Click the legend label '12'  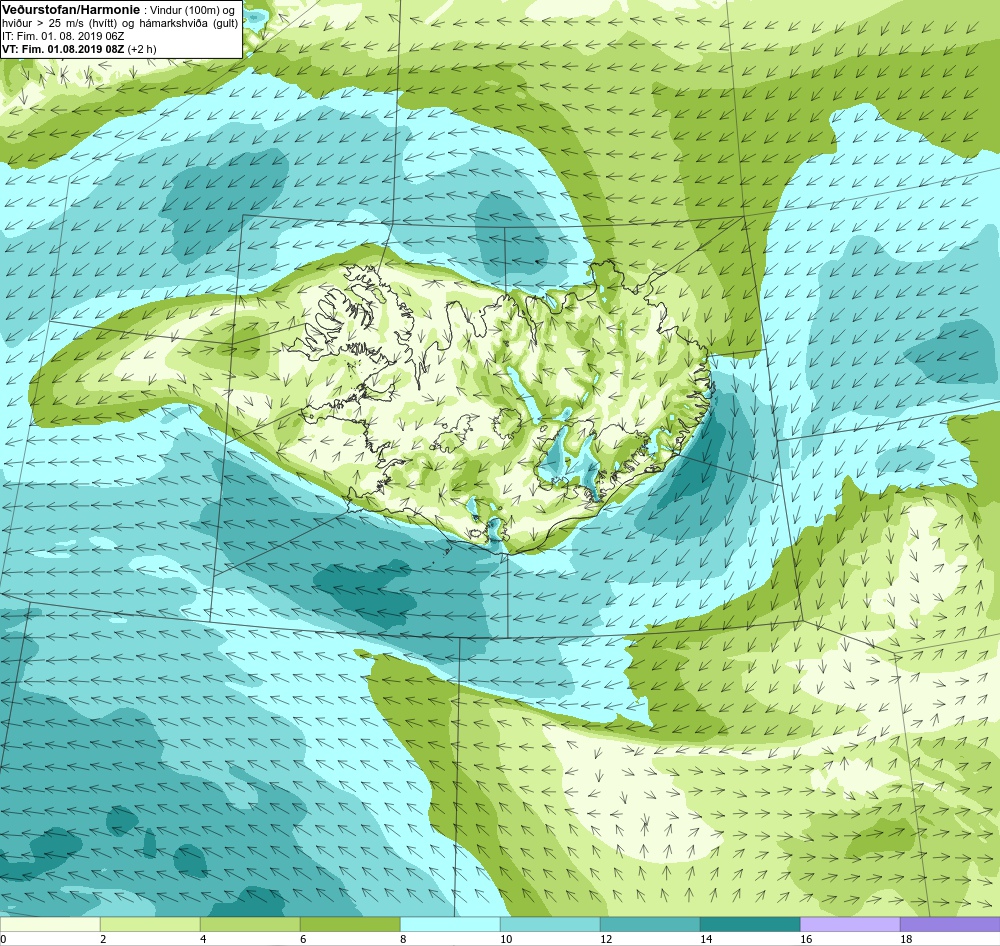tap(606, 939)
